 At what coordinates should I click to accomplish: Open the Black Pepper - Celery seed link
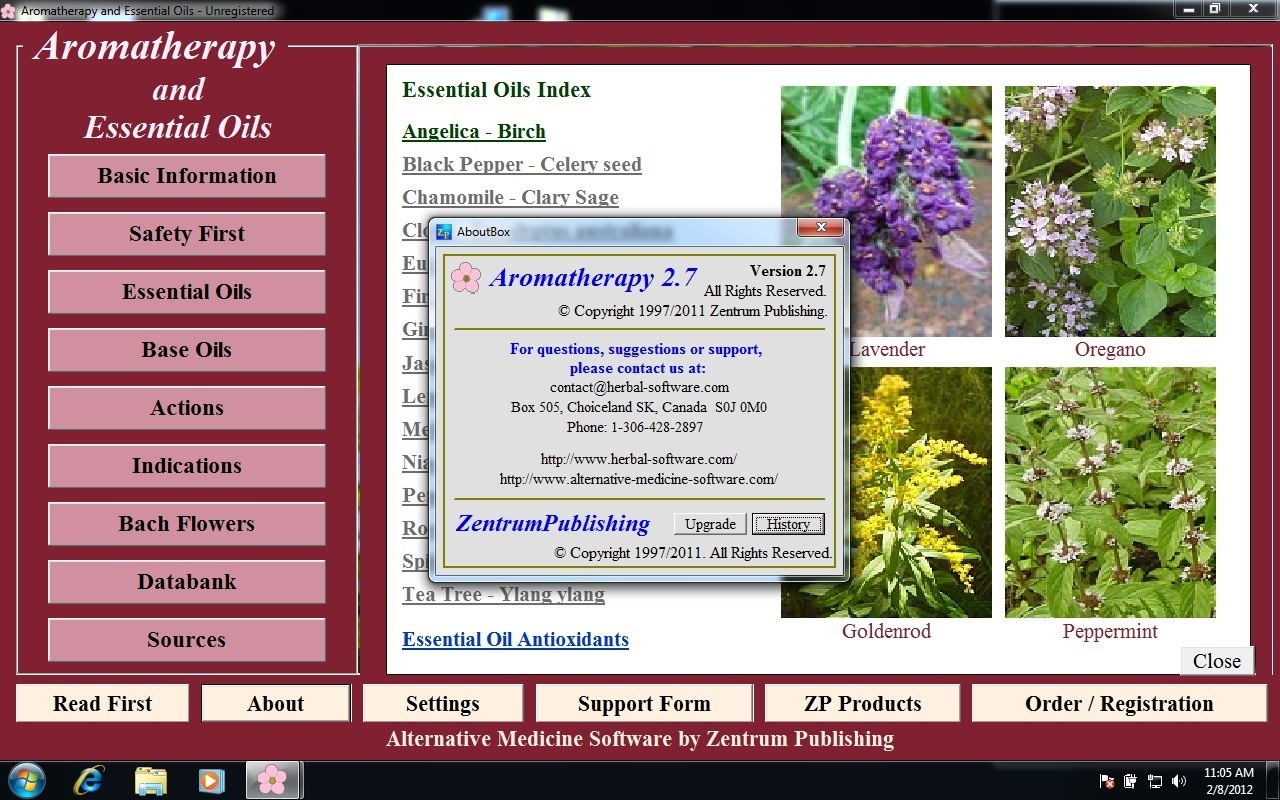(x=522, y=165)
